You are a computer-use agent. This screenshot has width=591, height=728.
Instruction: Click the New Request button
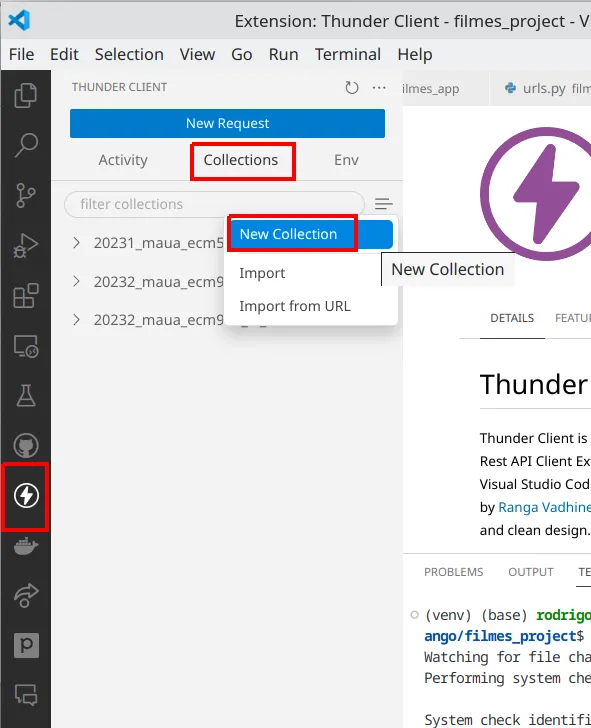pos(227,124)
